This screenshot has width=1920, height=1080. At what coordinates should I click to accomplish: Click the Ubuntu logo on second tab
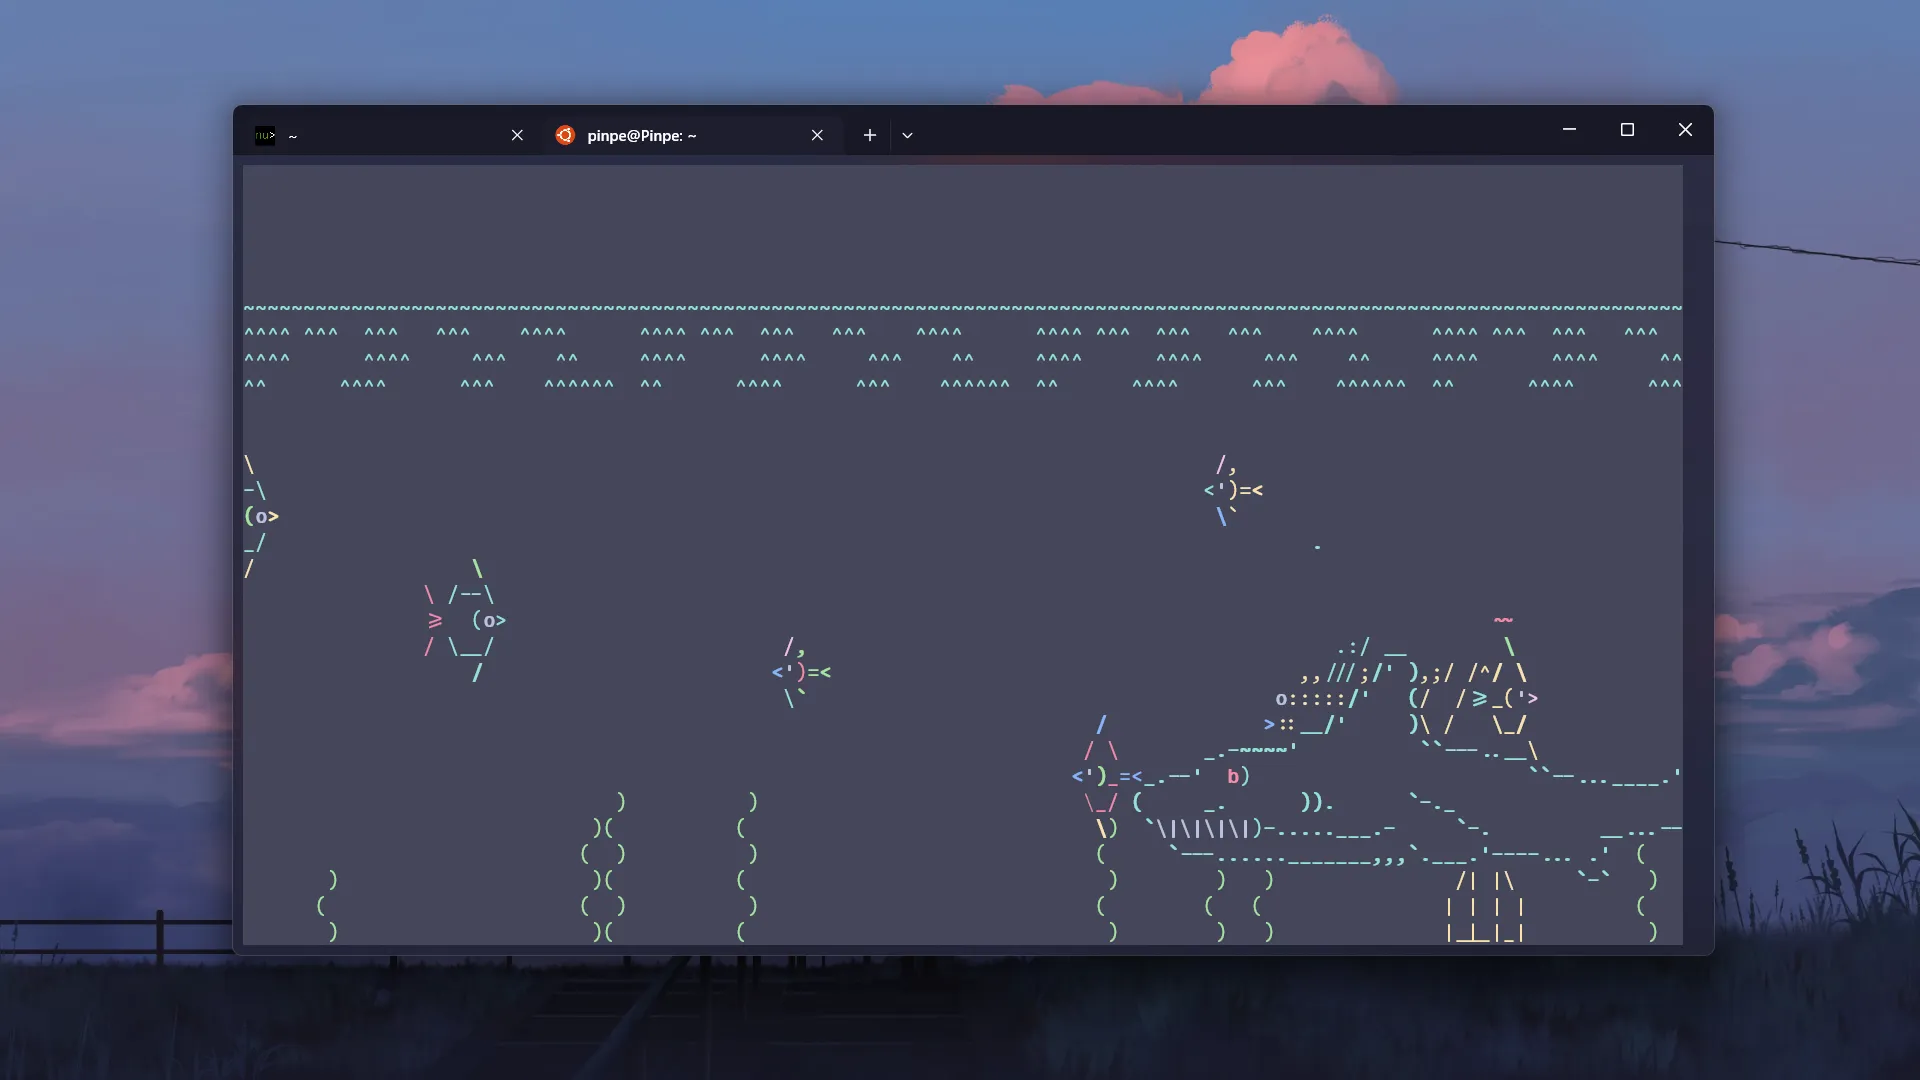pyautogui.click(x=565, y=135)
